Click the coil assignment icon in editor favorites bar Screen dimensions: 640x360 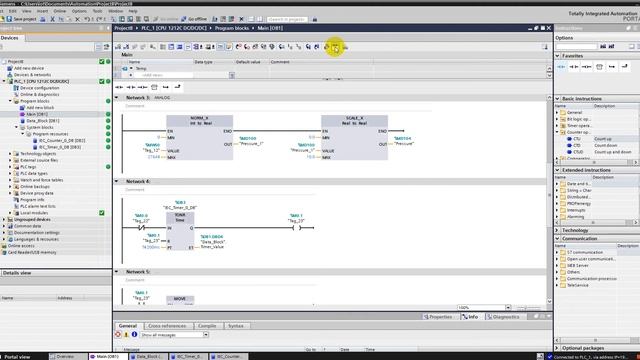pyautogui.click(x=142, y=87)
